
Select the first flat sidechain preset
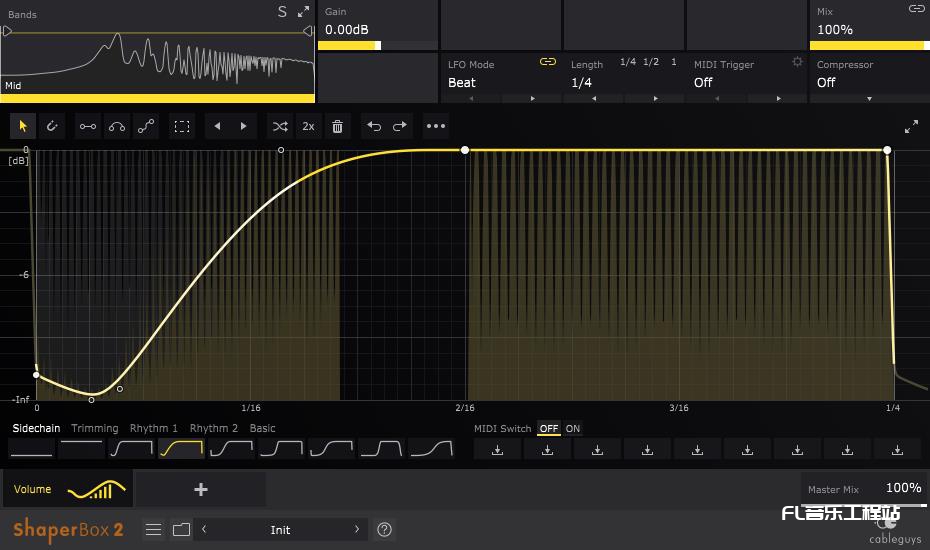tap(32, 449)
